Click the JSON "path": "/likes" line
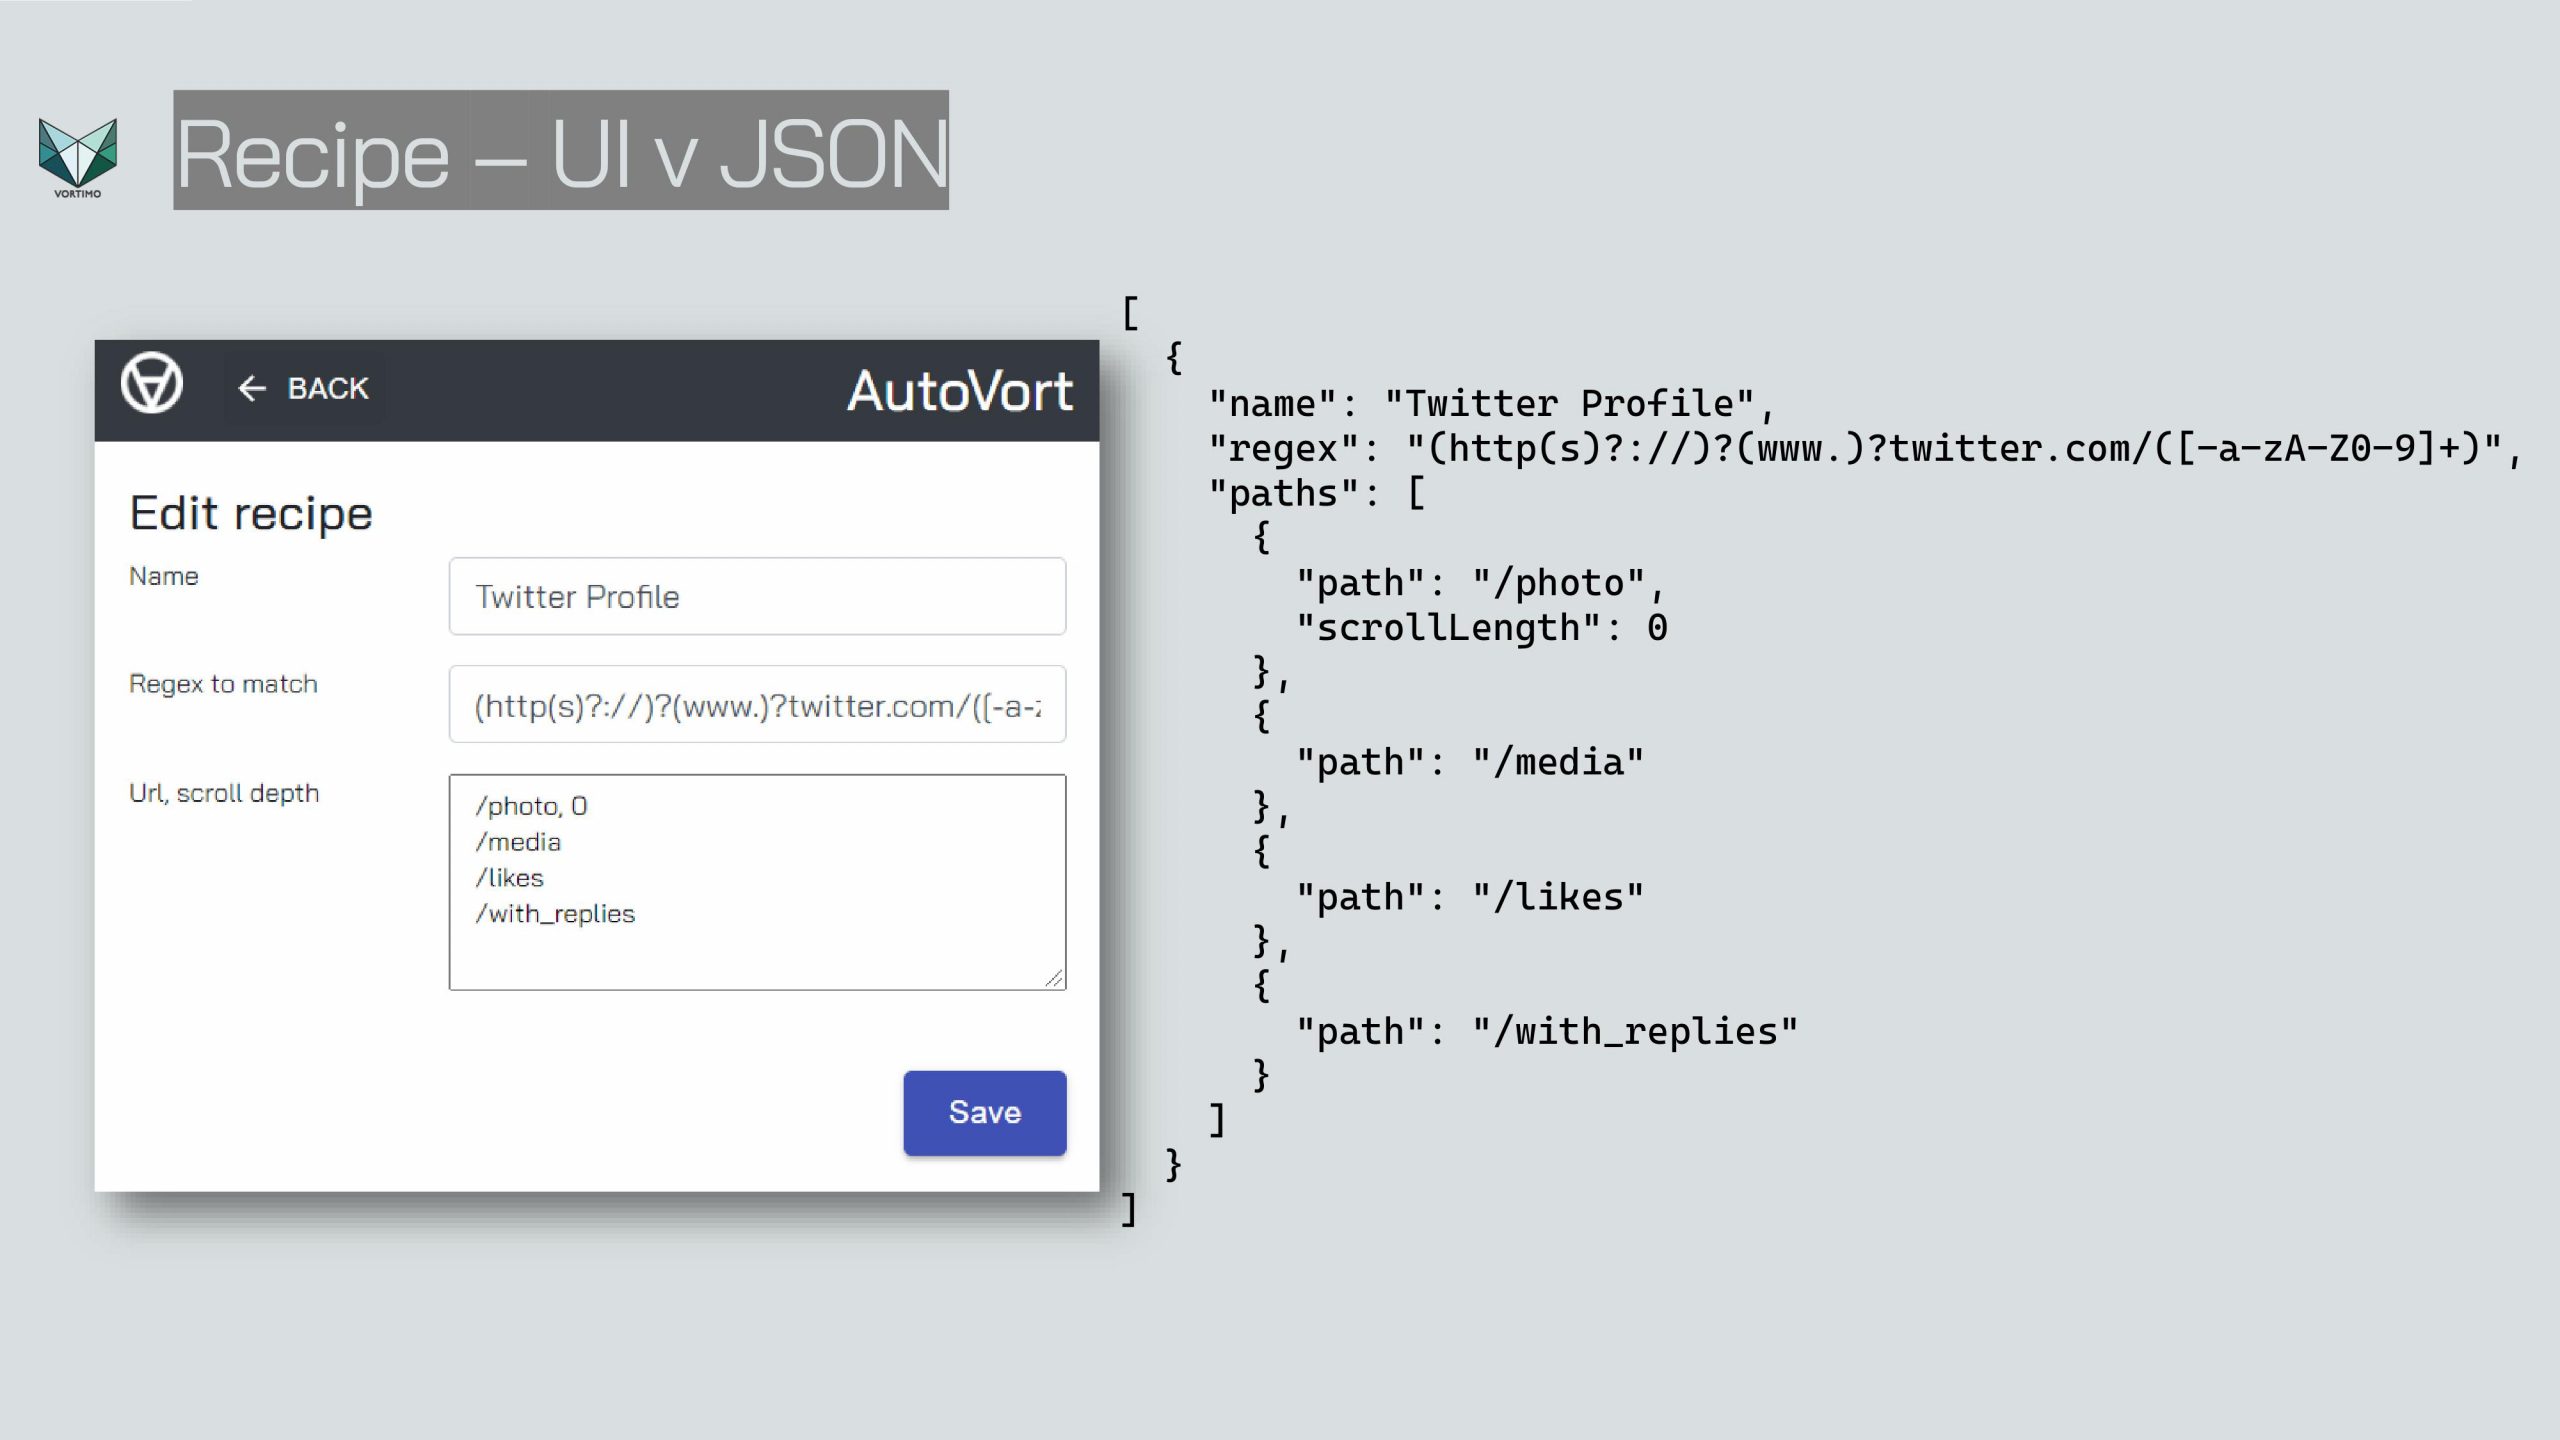This screenshot has height=1440, width=2560. tap(1470, 898)
